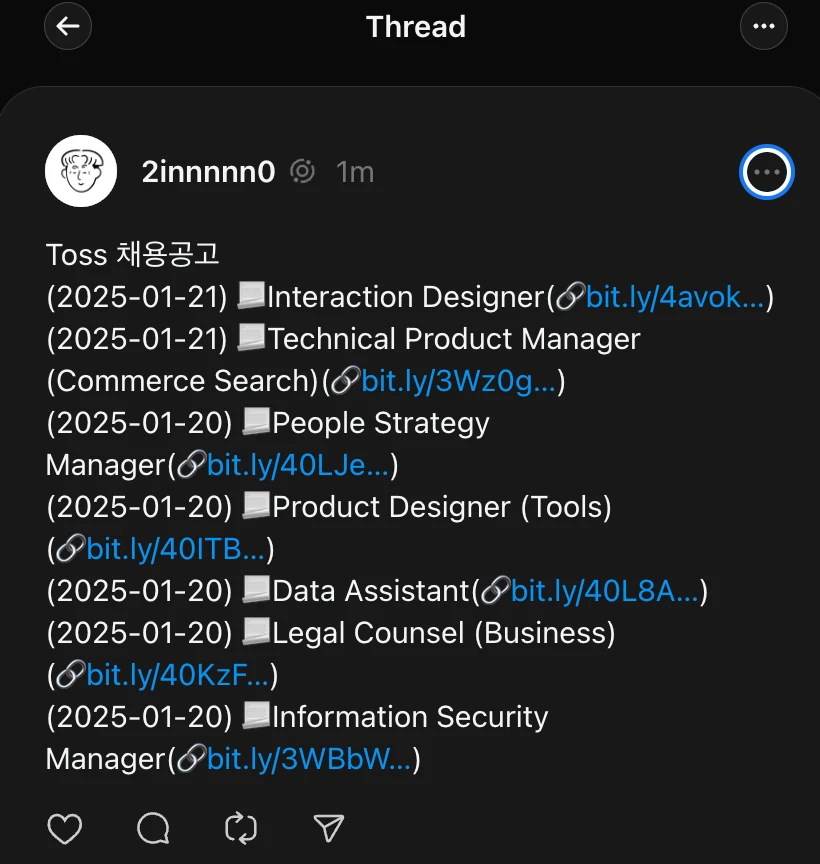The height and width of the screenshot is (864, 820).
Task: Tap the Thread header title
Action: pyautogui.click(x=416, y=26)
